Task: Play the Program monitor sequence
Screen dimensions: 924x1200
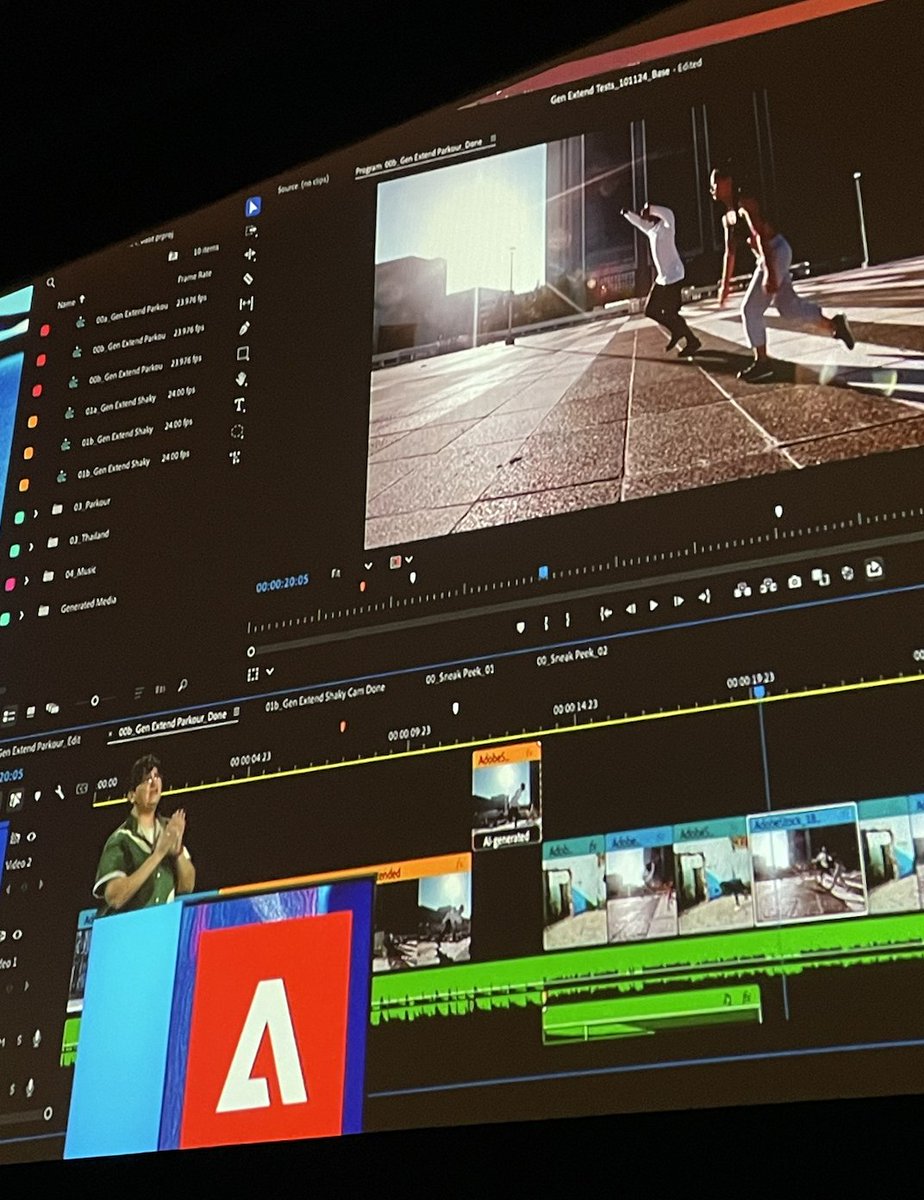Action: point(654,604)
